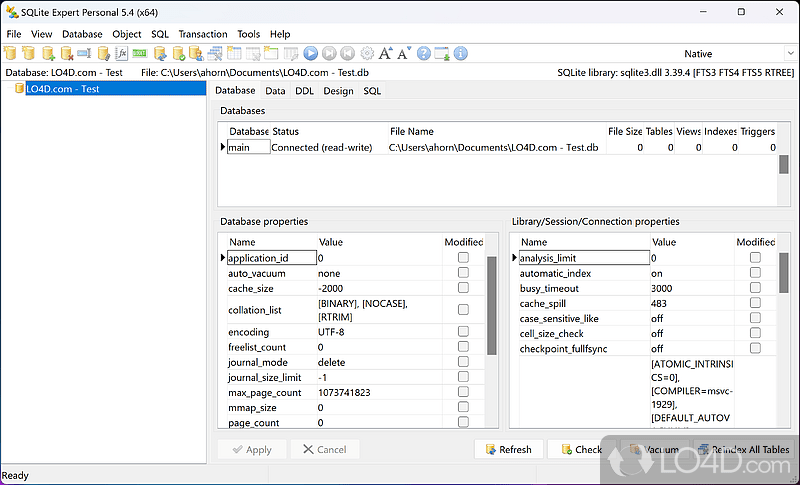Click the window with green download arrow icon
This screenshot has height=485, width=800.
click(x=442, y=53)
